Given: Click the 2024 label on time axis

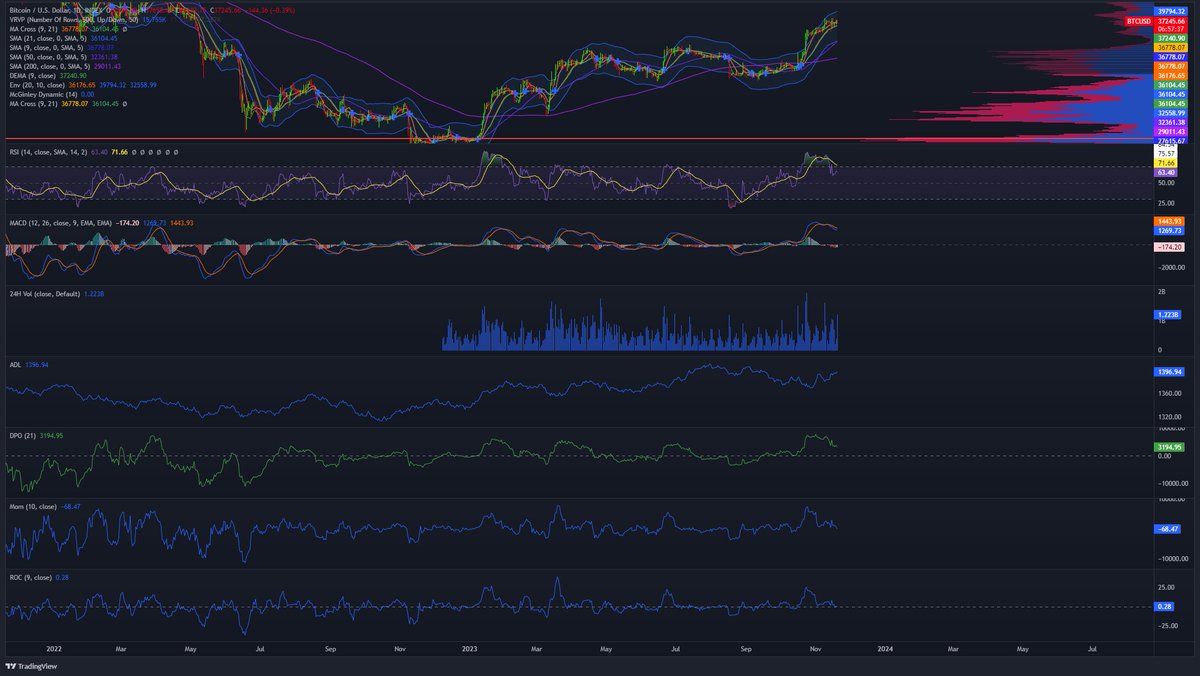Looking at the screenshot, I should 885,648.
